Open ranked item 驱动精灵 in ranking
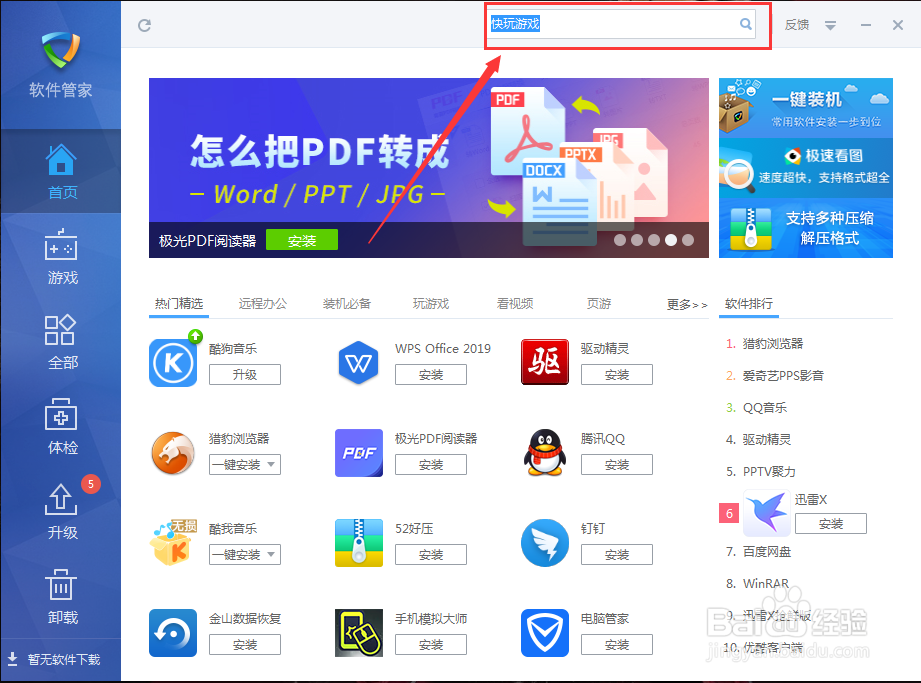921x683 pixels. click(x=767, y=439)
